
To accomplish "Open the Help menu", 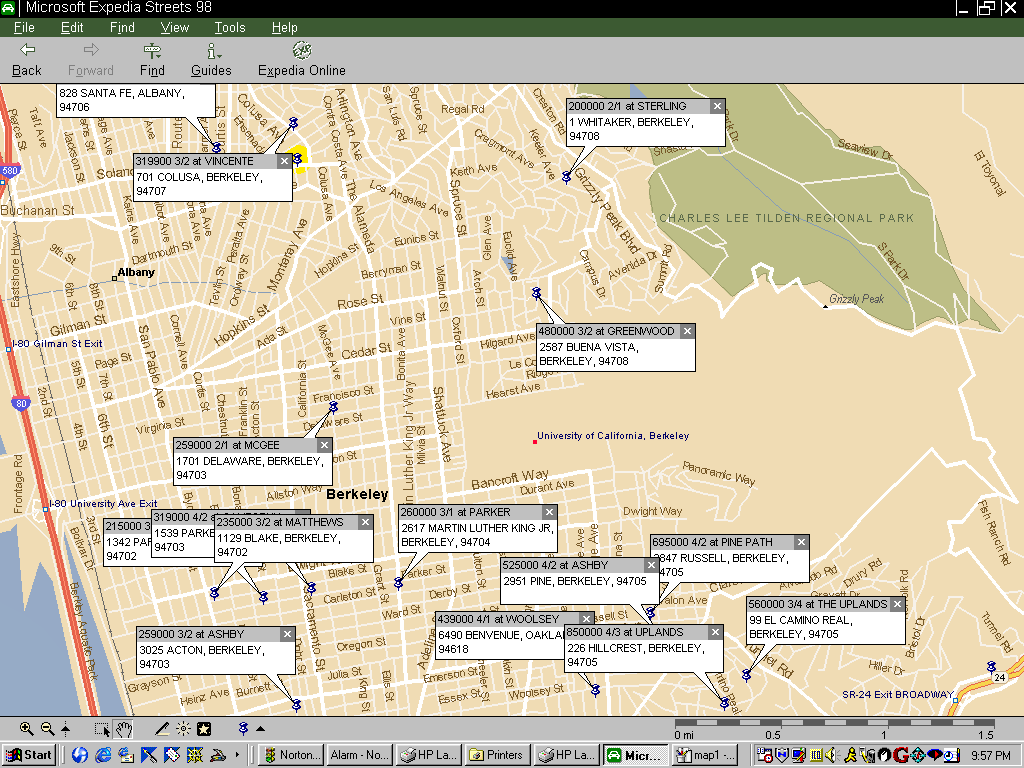I will 285,27.
